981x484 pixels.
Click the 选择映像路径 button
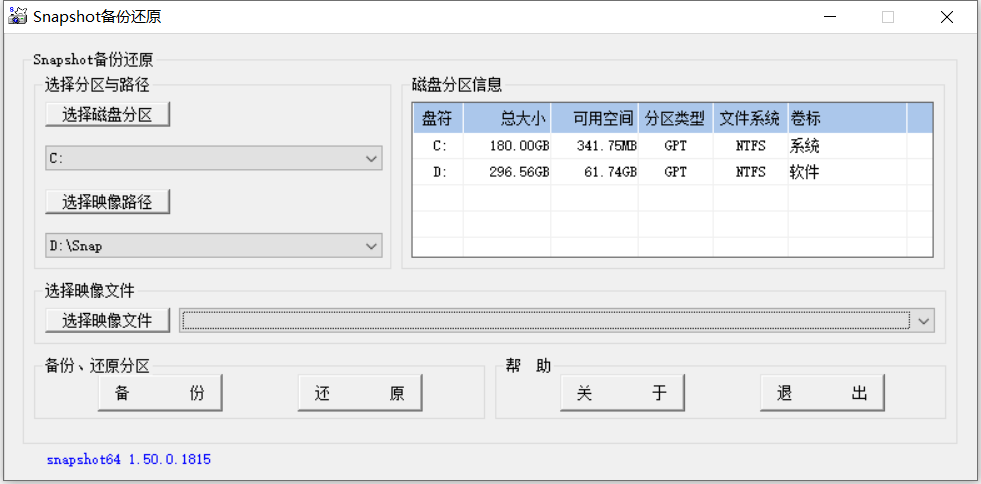pyautogui.click(x=107, y=202)
